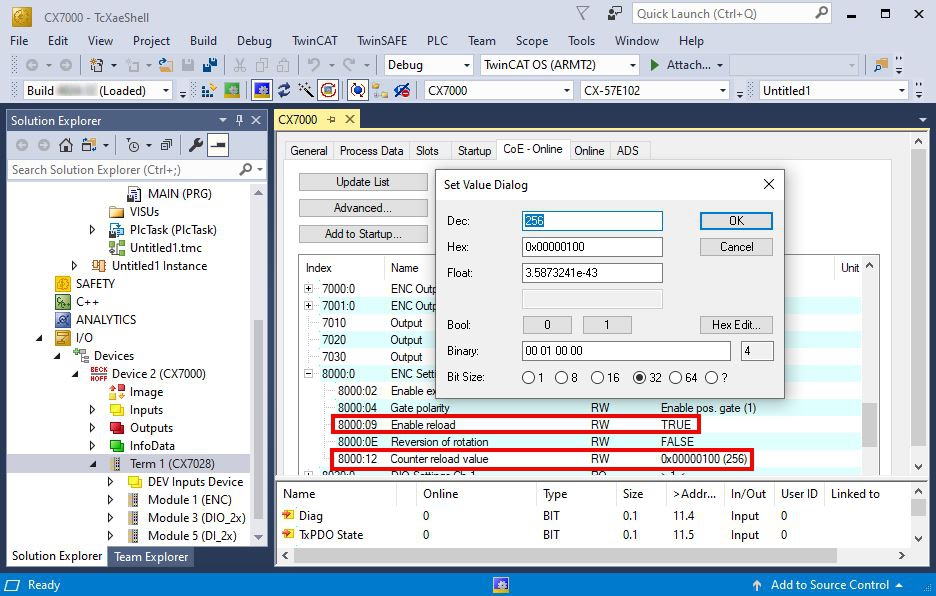Click the Bool 0 button
This screenshot has height=596, width=936.
pos(547,325)
